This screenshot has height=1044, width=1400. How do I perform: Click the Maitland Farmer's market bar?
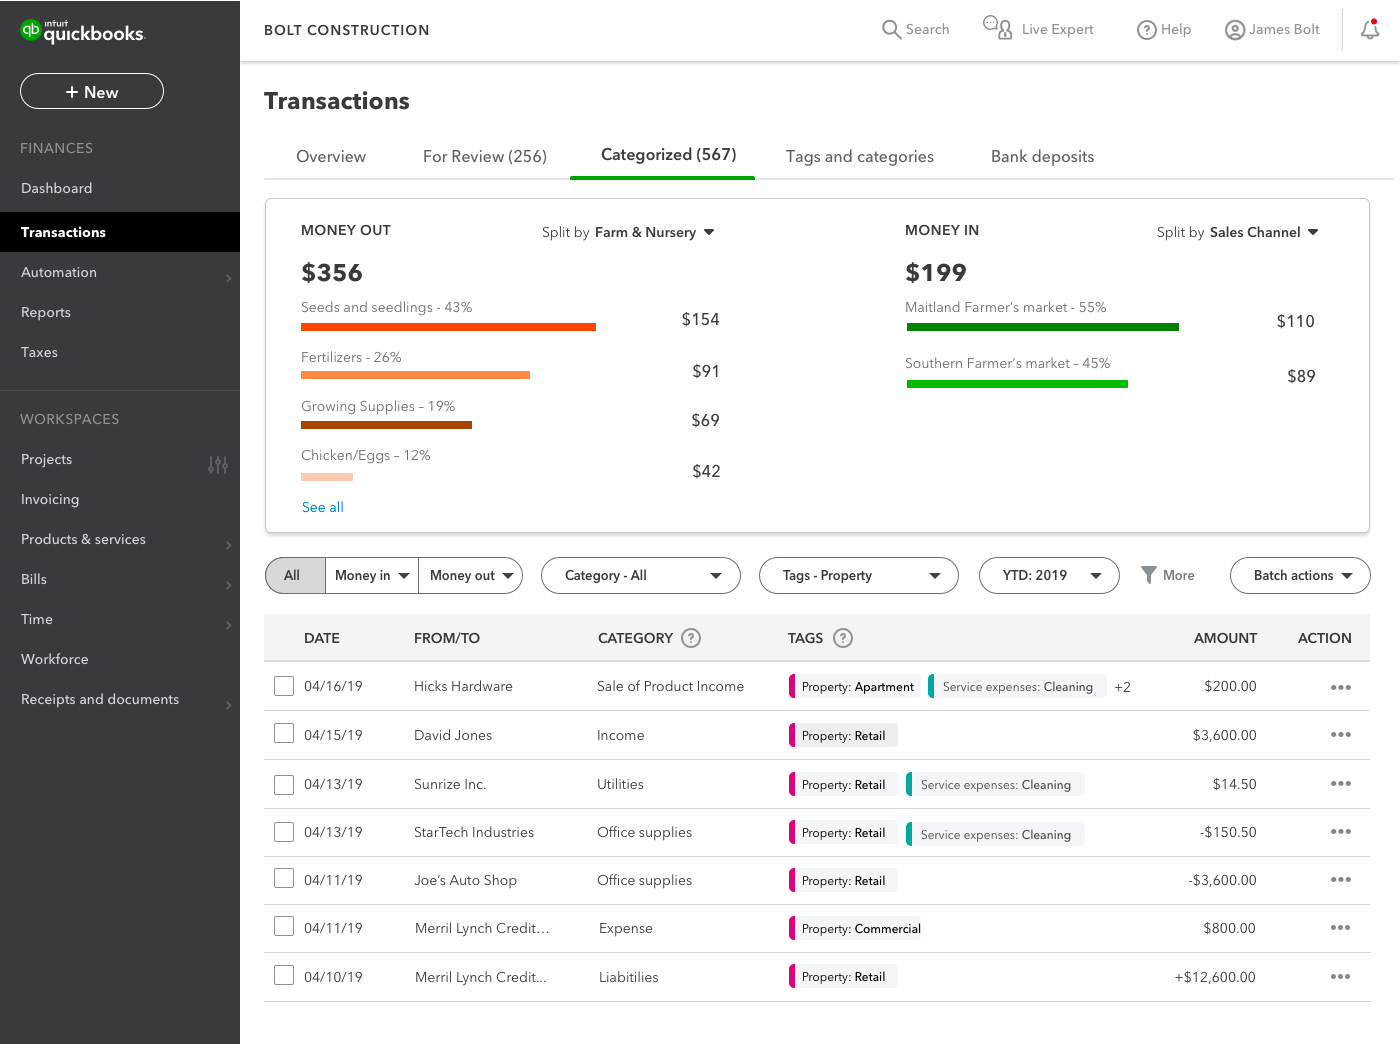point(1043,327)
